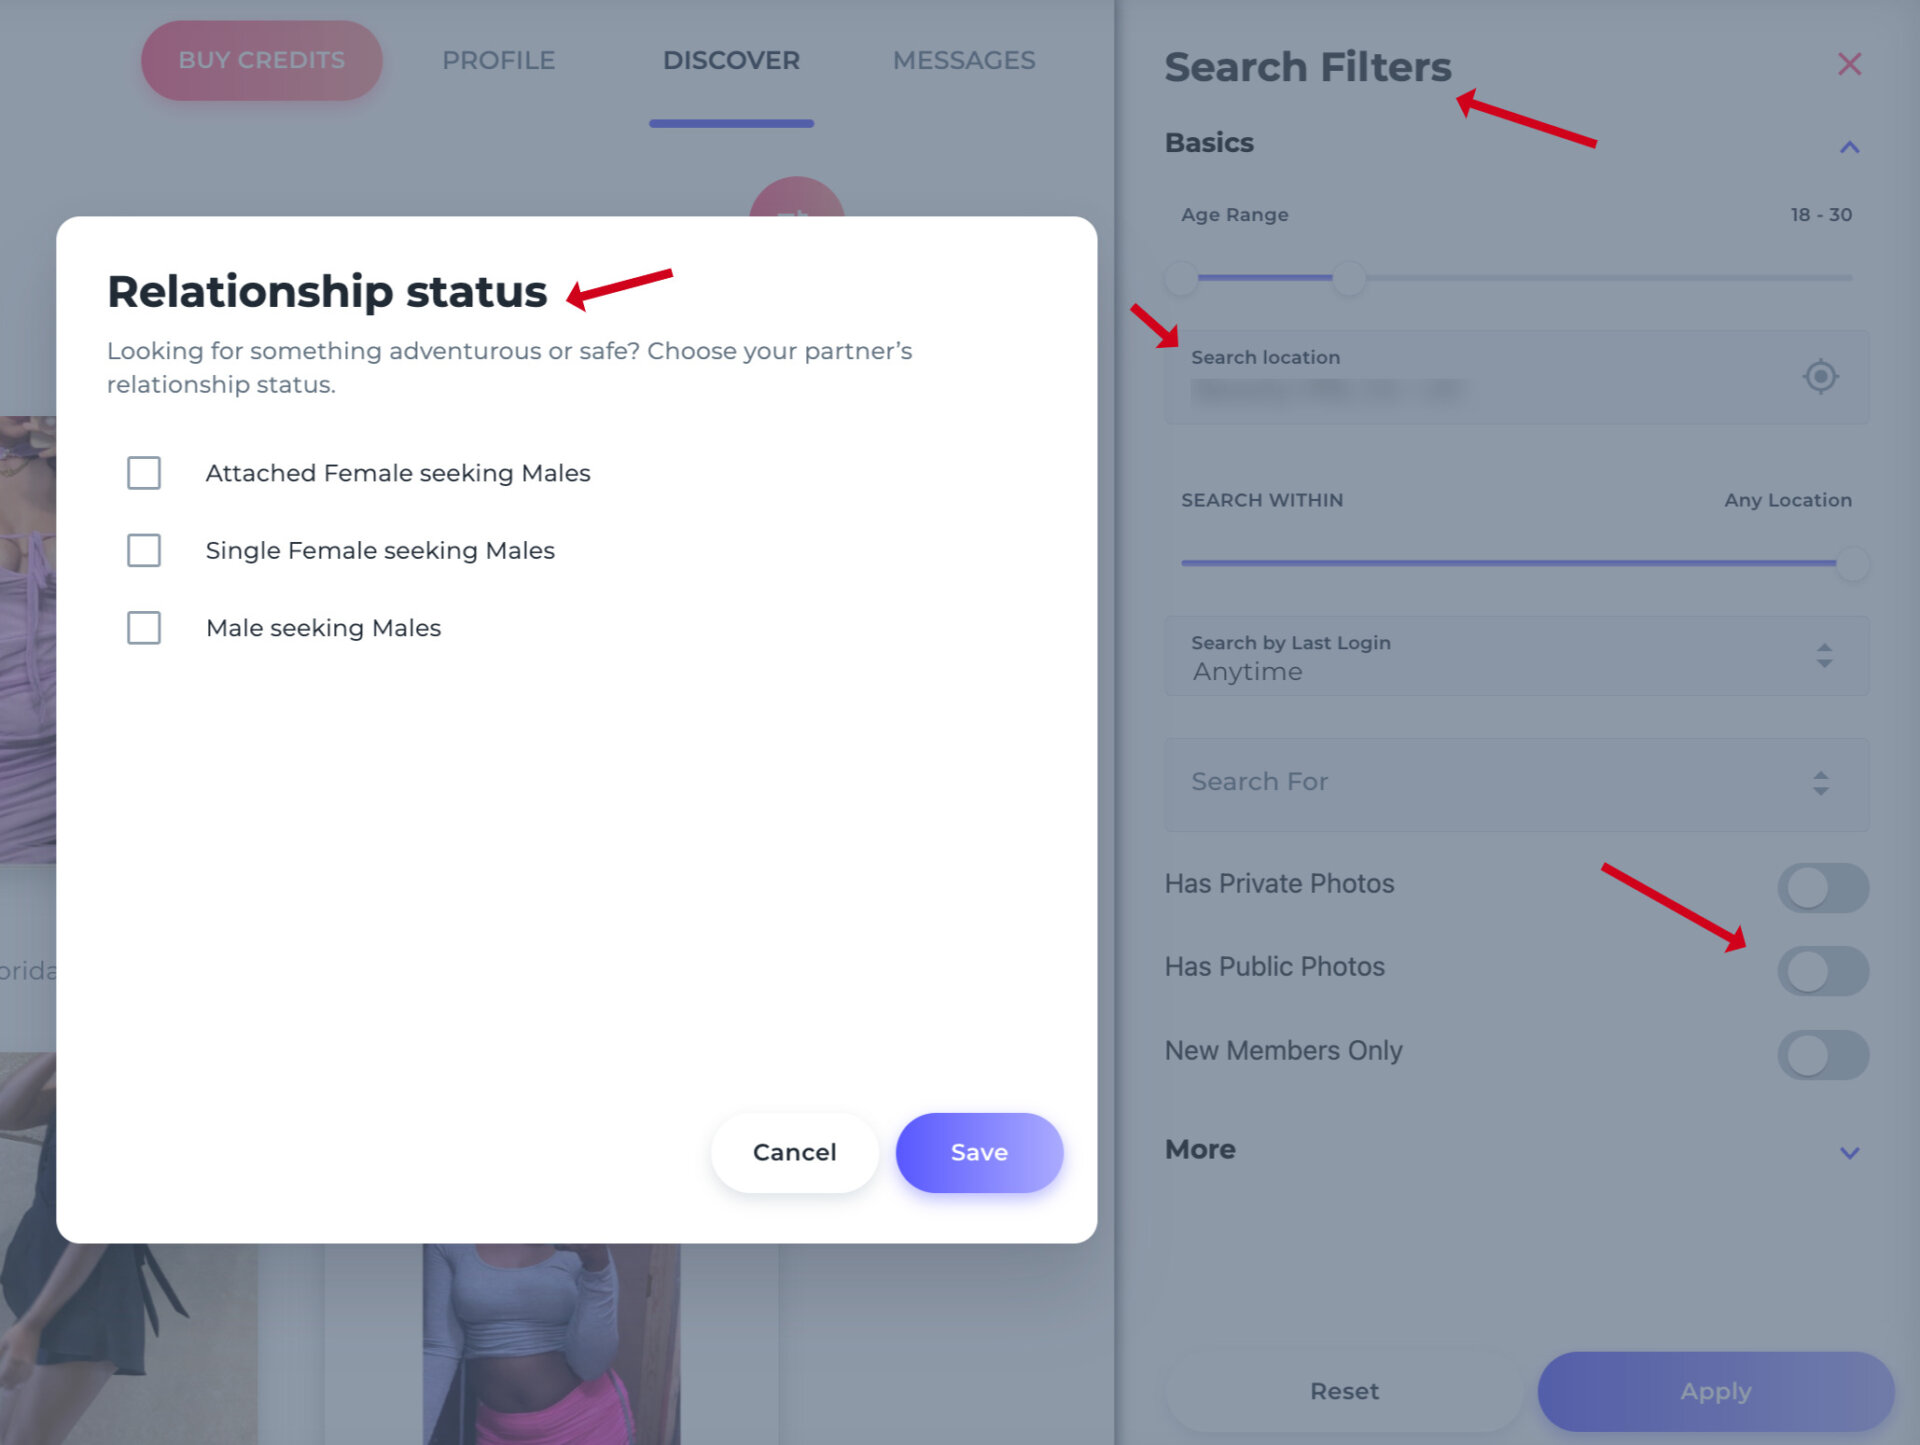Image resolution: width=1920 pixels, height=1445 pixels.
Task: Save the relationship status selection
Action: click(979, 1152)
